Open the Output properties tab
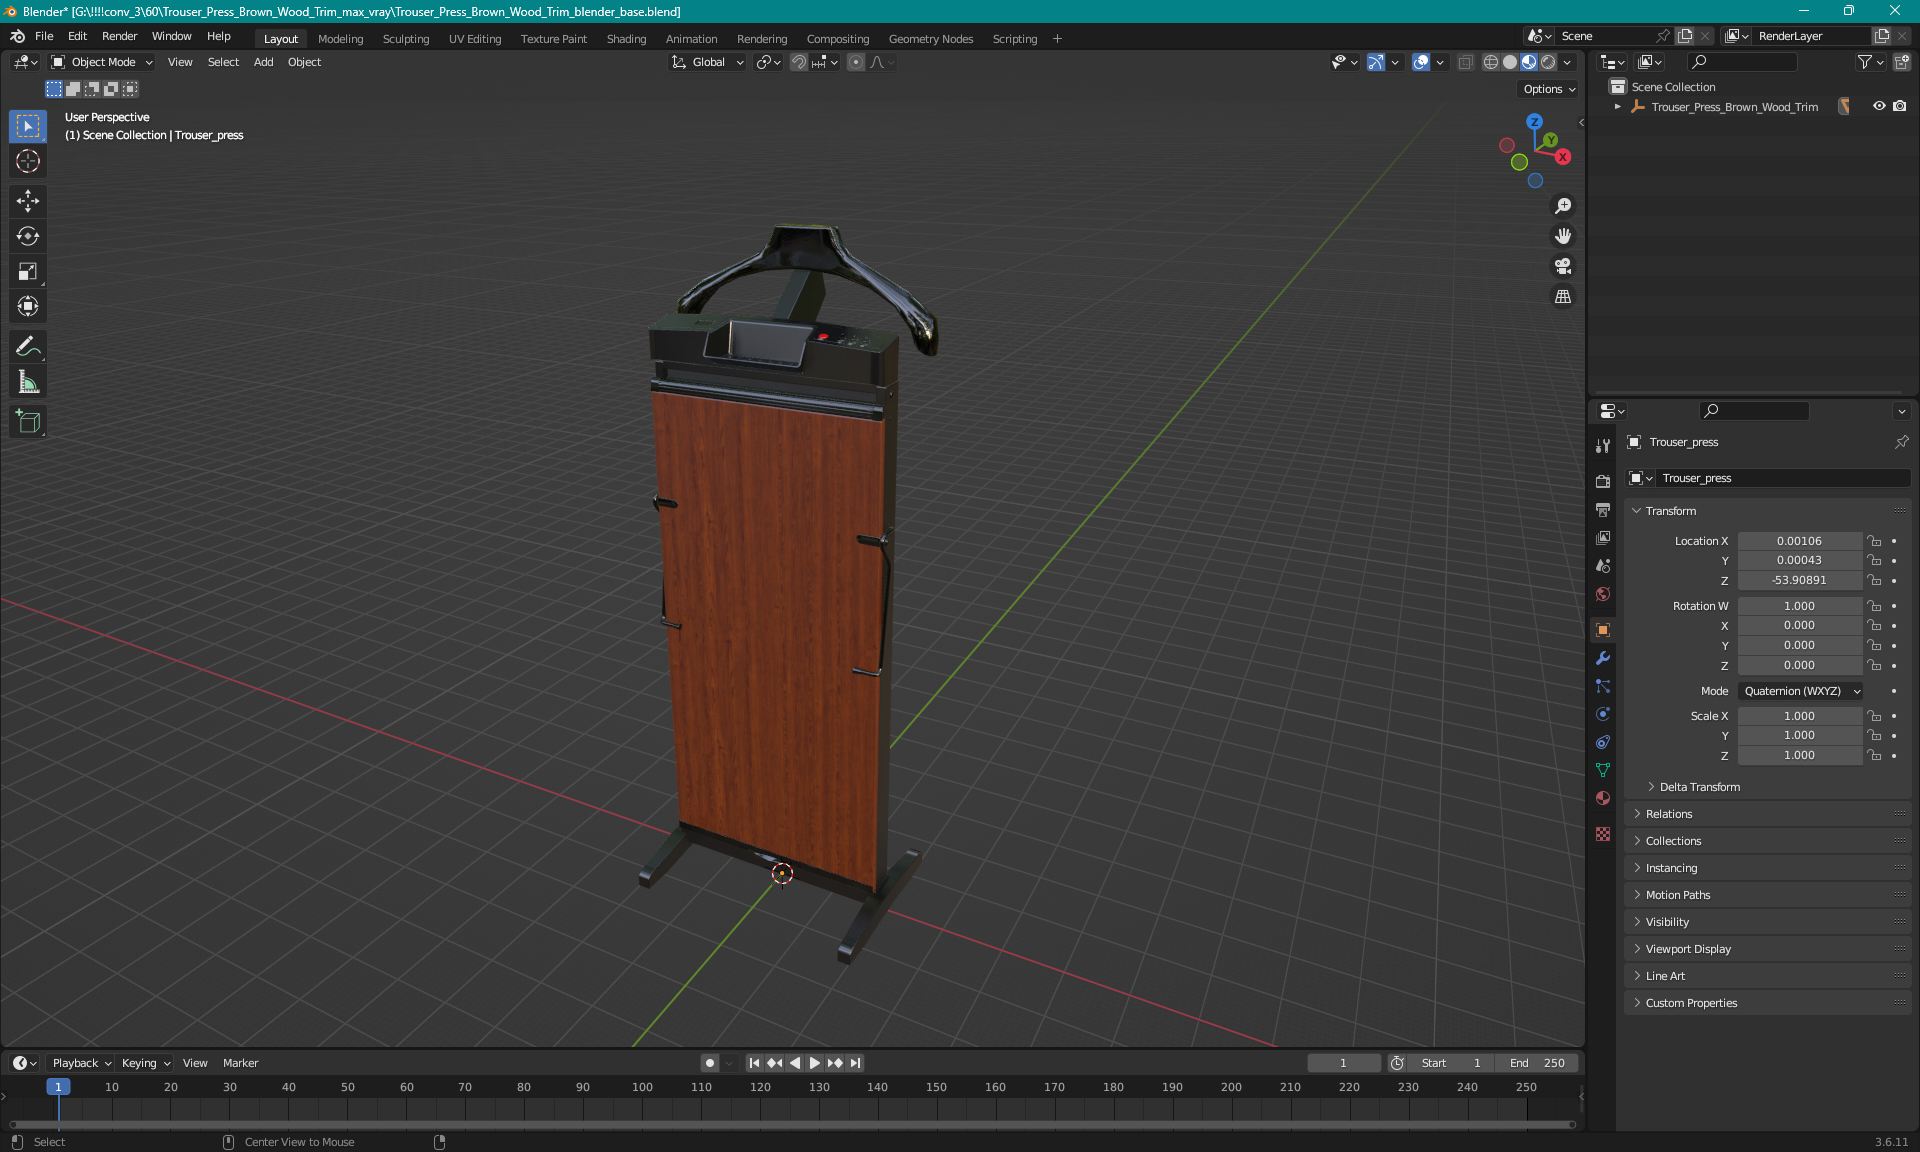Viewport: 1920px width, 1152px height. point(1603,509)
